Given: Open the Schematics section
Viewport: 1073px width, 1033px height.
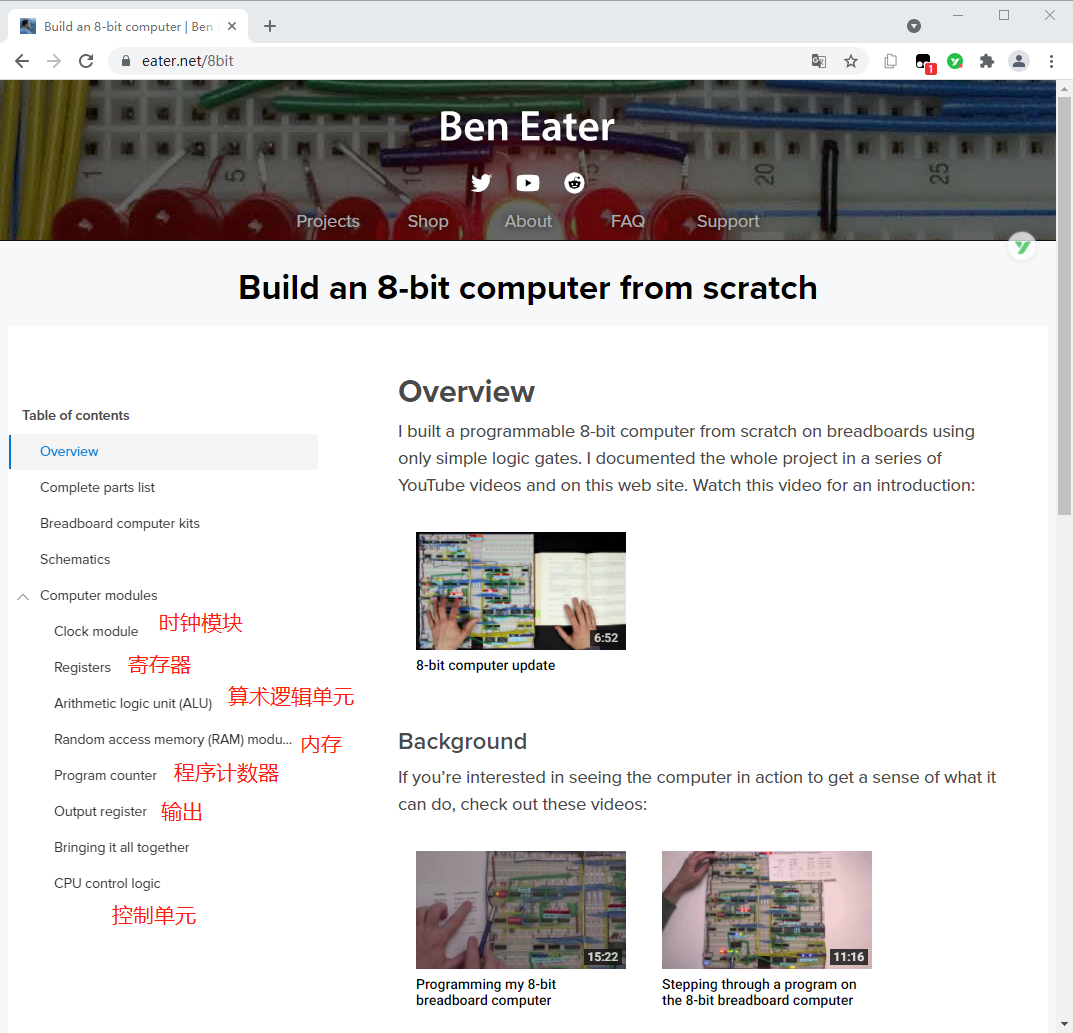Looking at the screenshot, I should (75, 560).
